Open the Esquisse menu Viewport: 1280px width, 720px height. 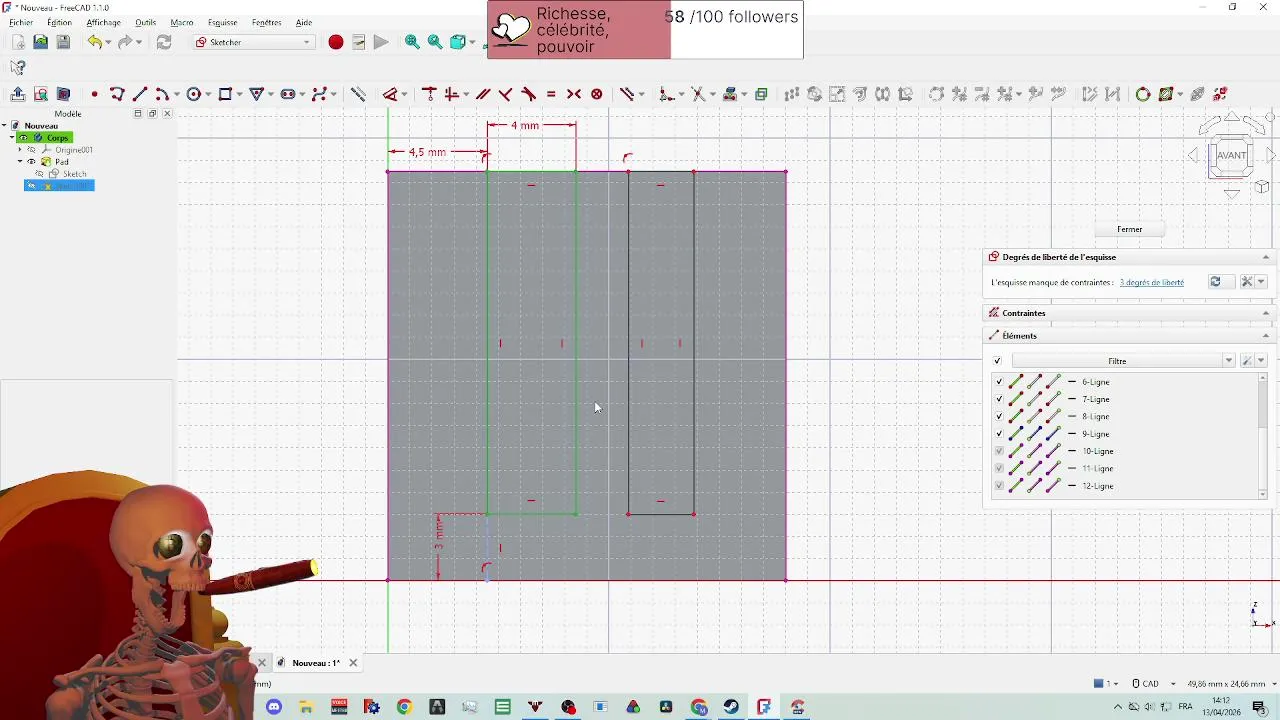tap(222, 22)
